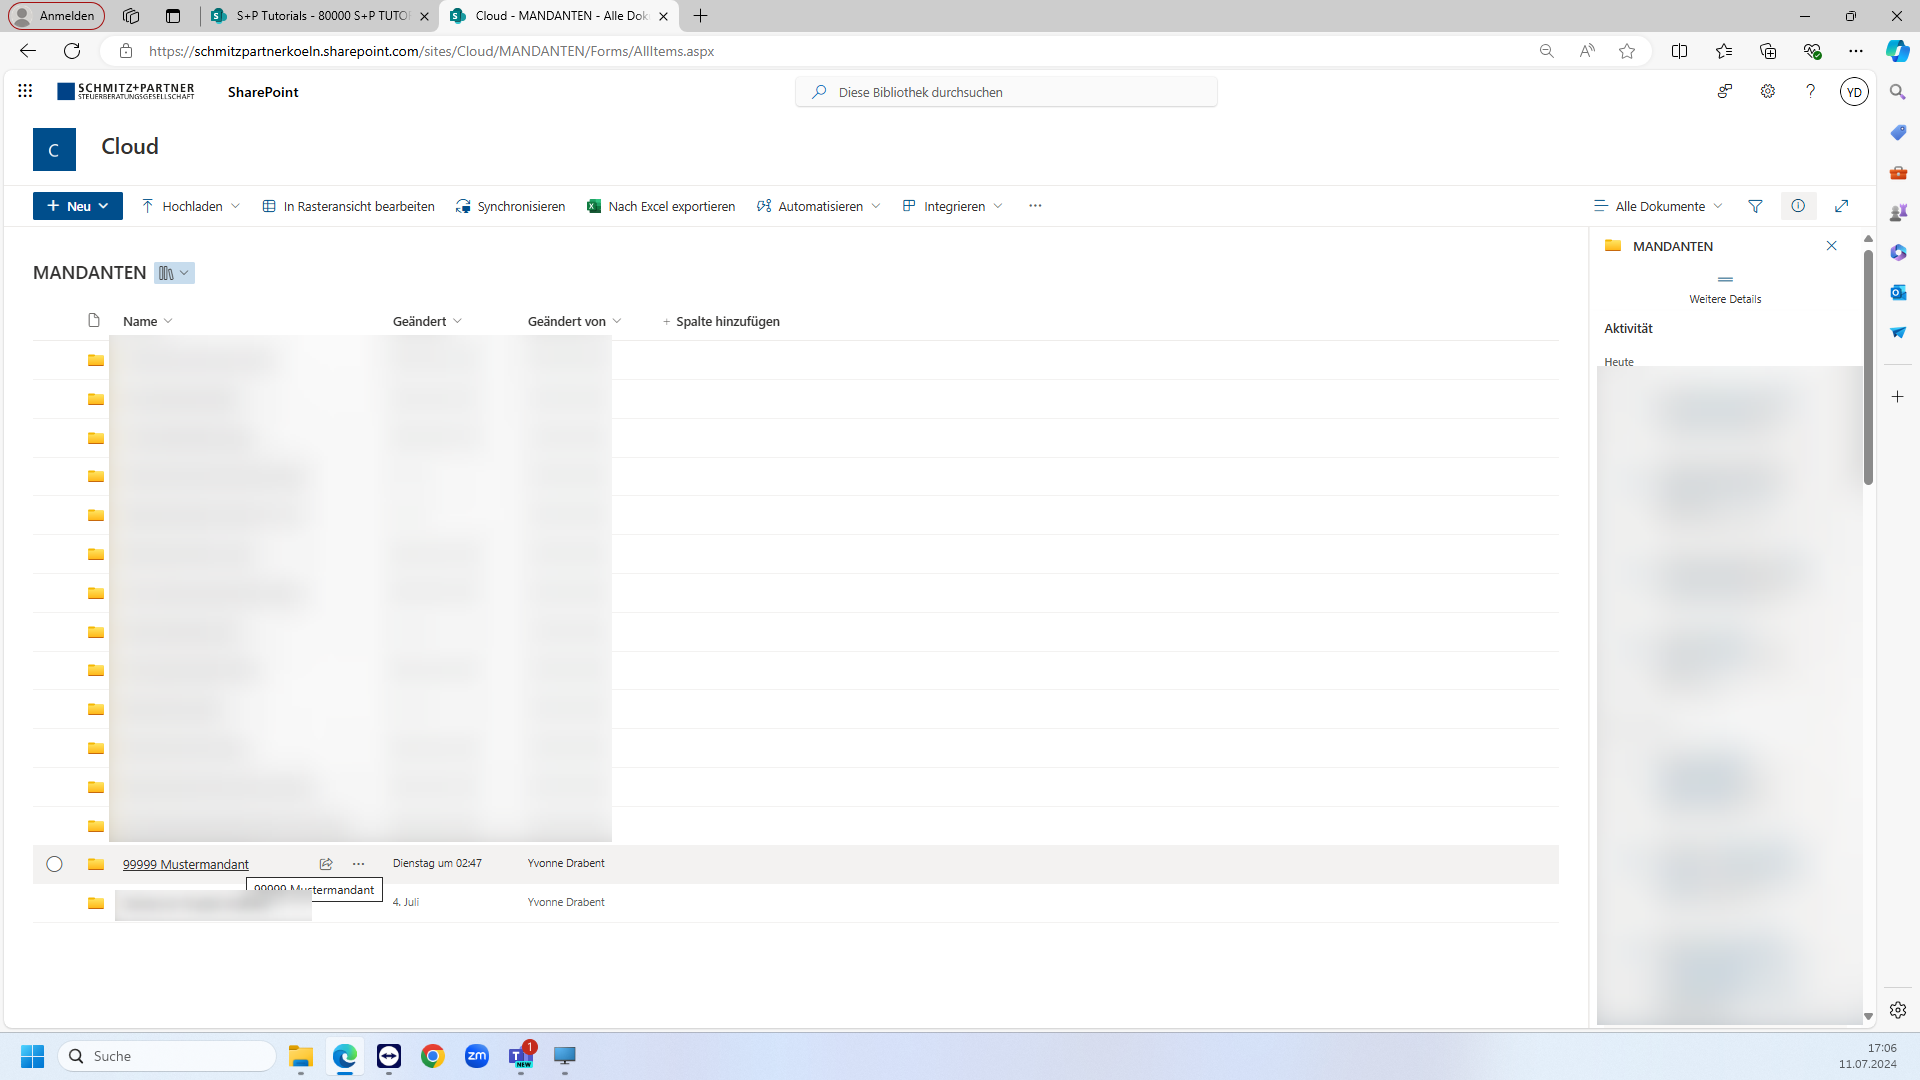Expand the Automatisieren menu
The image size is (1920, 1080).
(819, 206)
